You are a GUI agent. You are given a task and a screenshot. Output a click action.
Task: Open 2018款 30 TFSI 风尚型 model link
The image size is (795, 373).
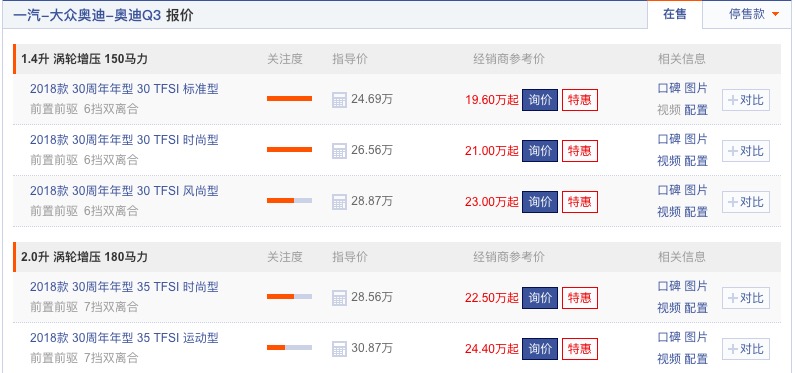click(124, 191)
